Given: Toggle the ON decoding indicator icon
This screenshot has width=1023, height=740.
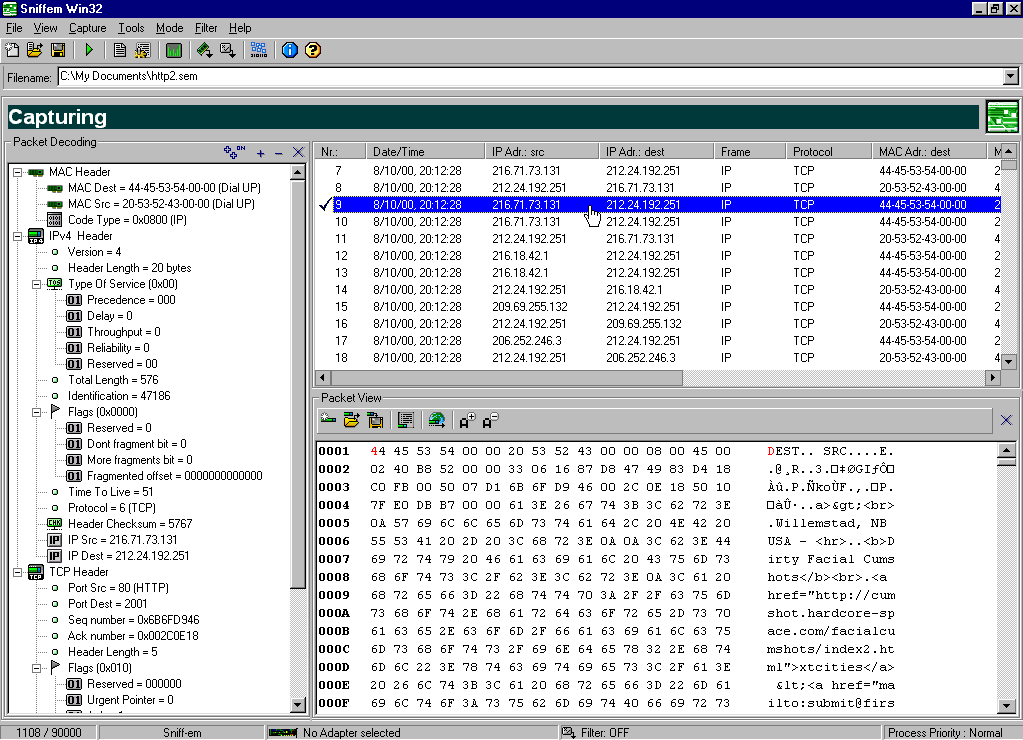Looking at the screenshot, I should tap(234, 152).
